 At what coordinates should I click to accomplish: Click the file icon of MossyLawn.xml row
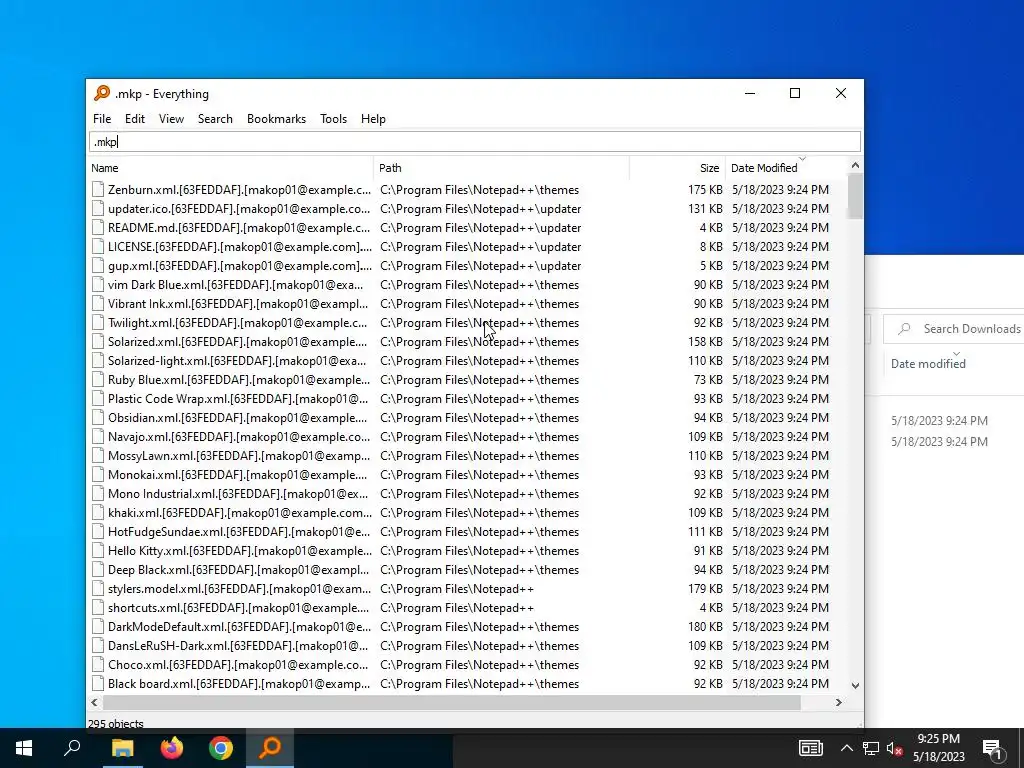[x=98, y=456]
